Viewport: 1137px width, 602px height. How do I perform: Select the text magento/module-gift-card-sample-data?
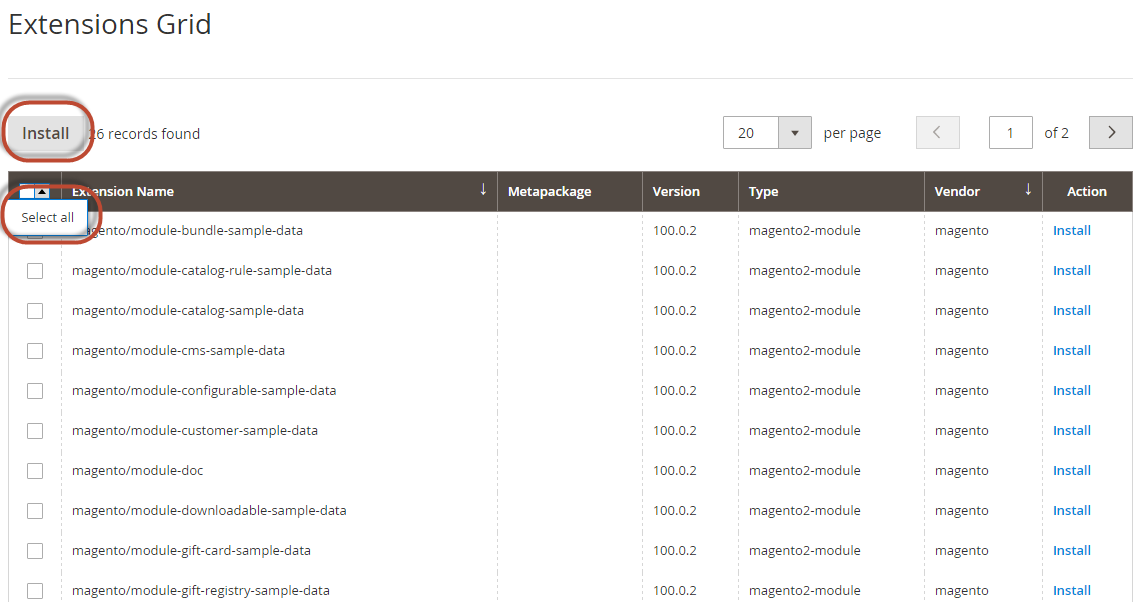coord(191,551)
